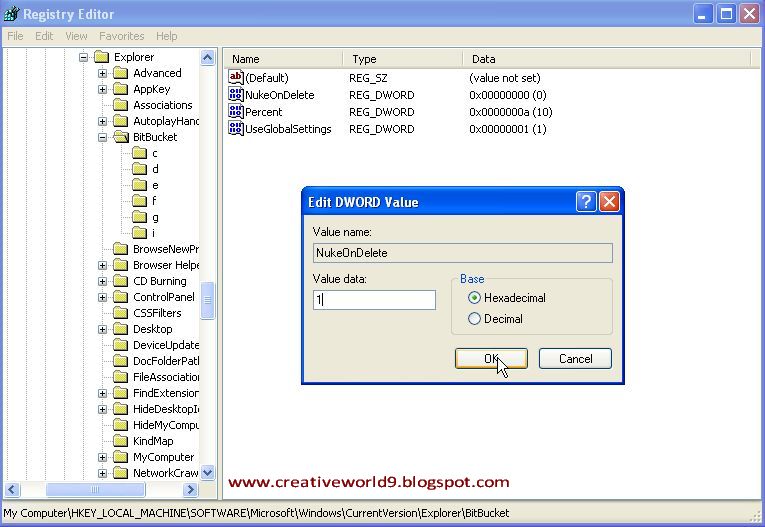Image resolution: width=765 pixels, height=527 pixels.
Task: Click the tree's vertical scrollbar thumb
Action: pyautogui.click(x=207, y=300)
